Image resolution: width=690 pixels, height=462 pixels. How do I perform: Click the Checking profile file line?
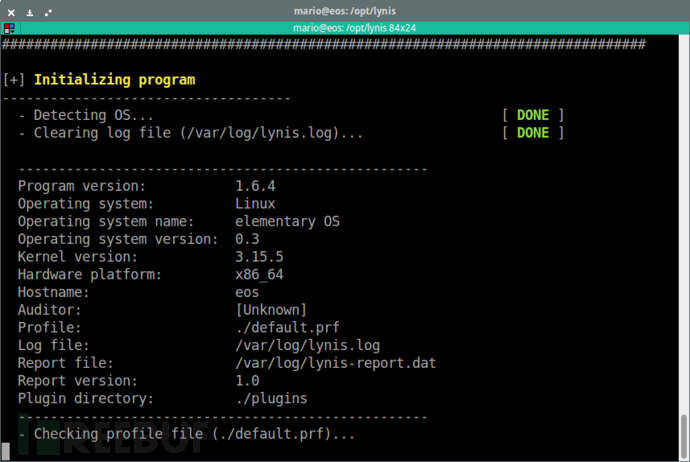(x=187, y=434)
